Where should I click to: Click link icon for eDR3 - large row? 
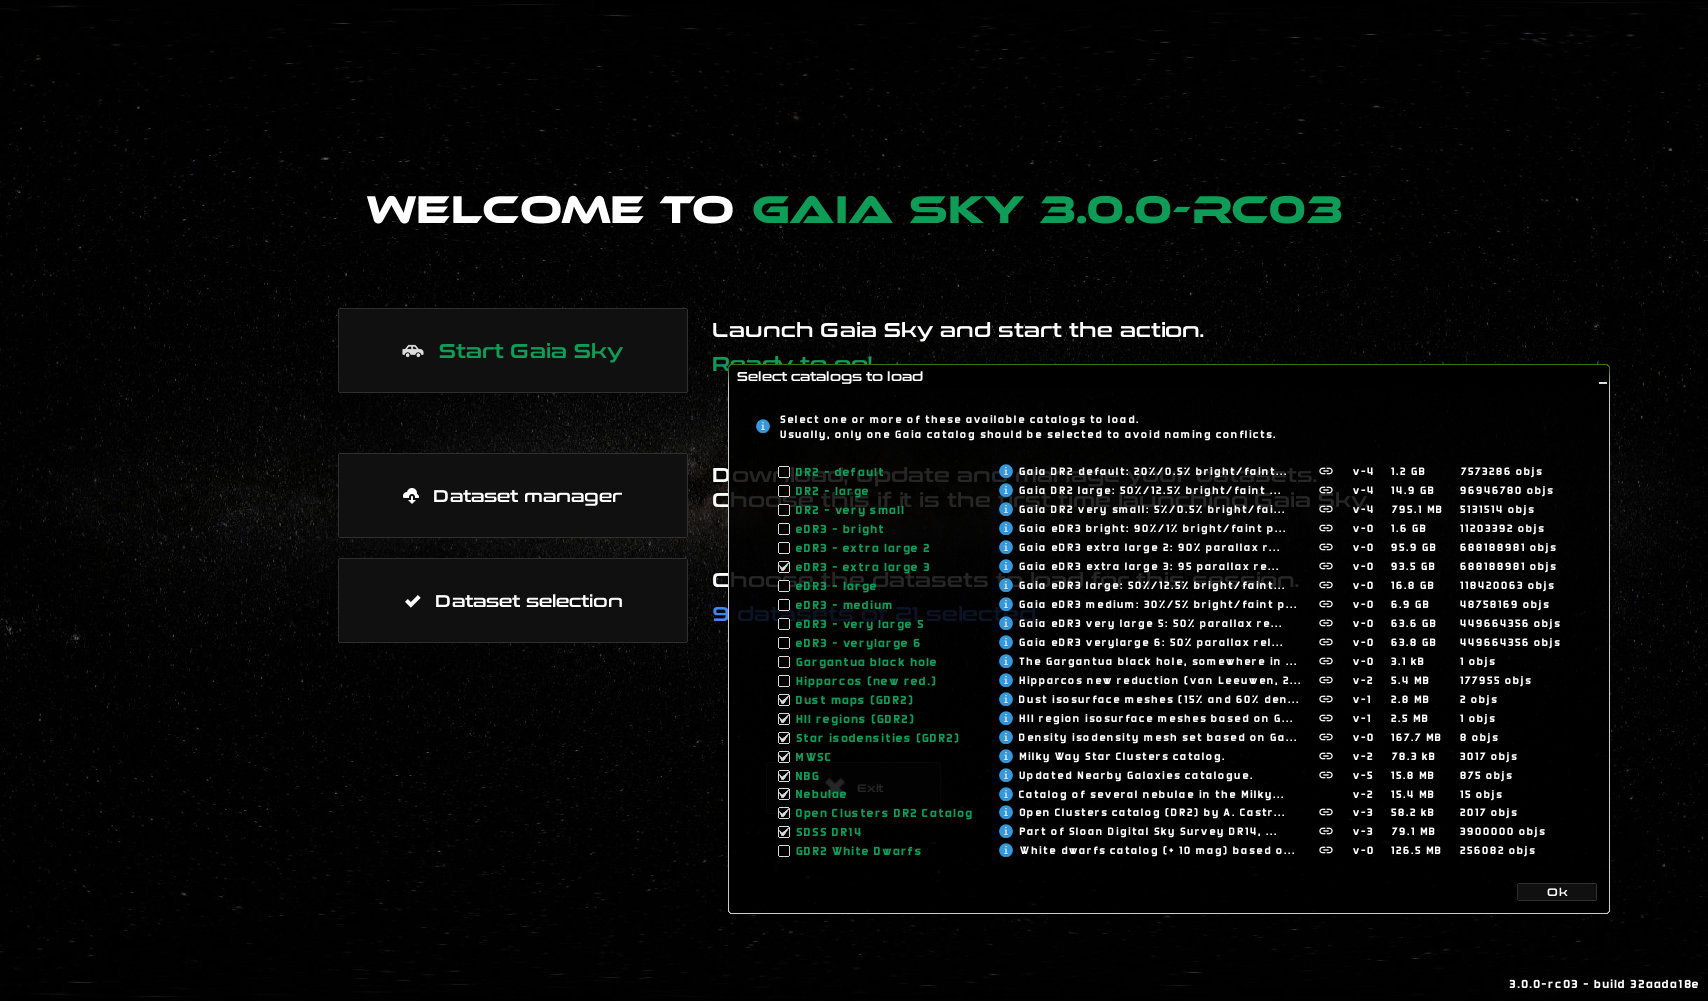pos(1326,585)
